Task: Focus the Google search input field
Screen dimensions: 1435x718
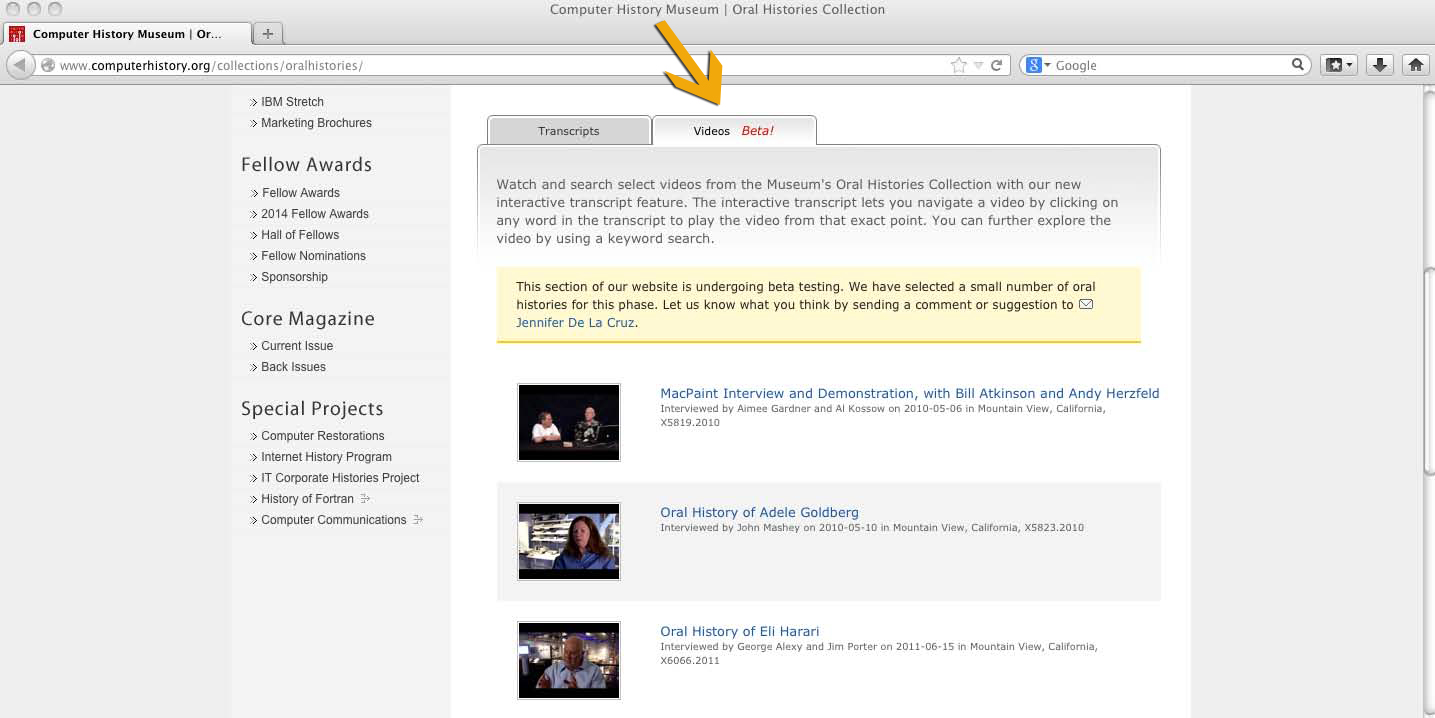Action: click(1170, 65)
